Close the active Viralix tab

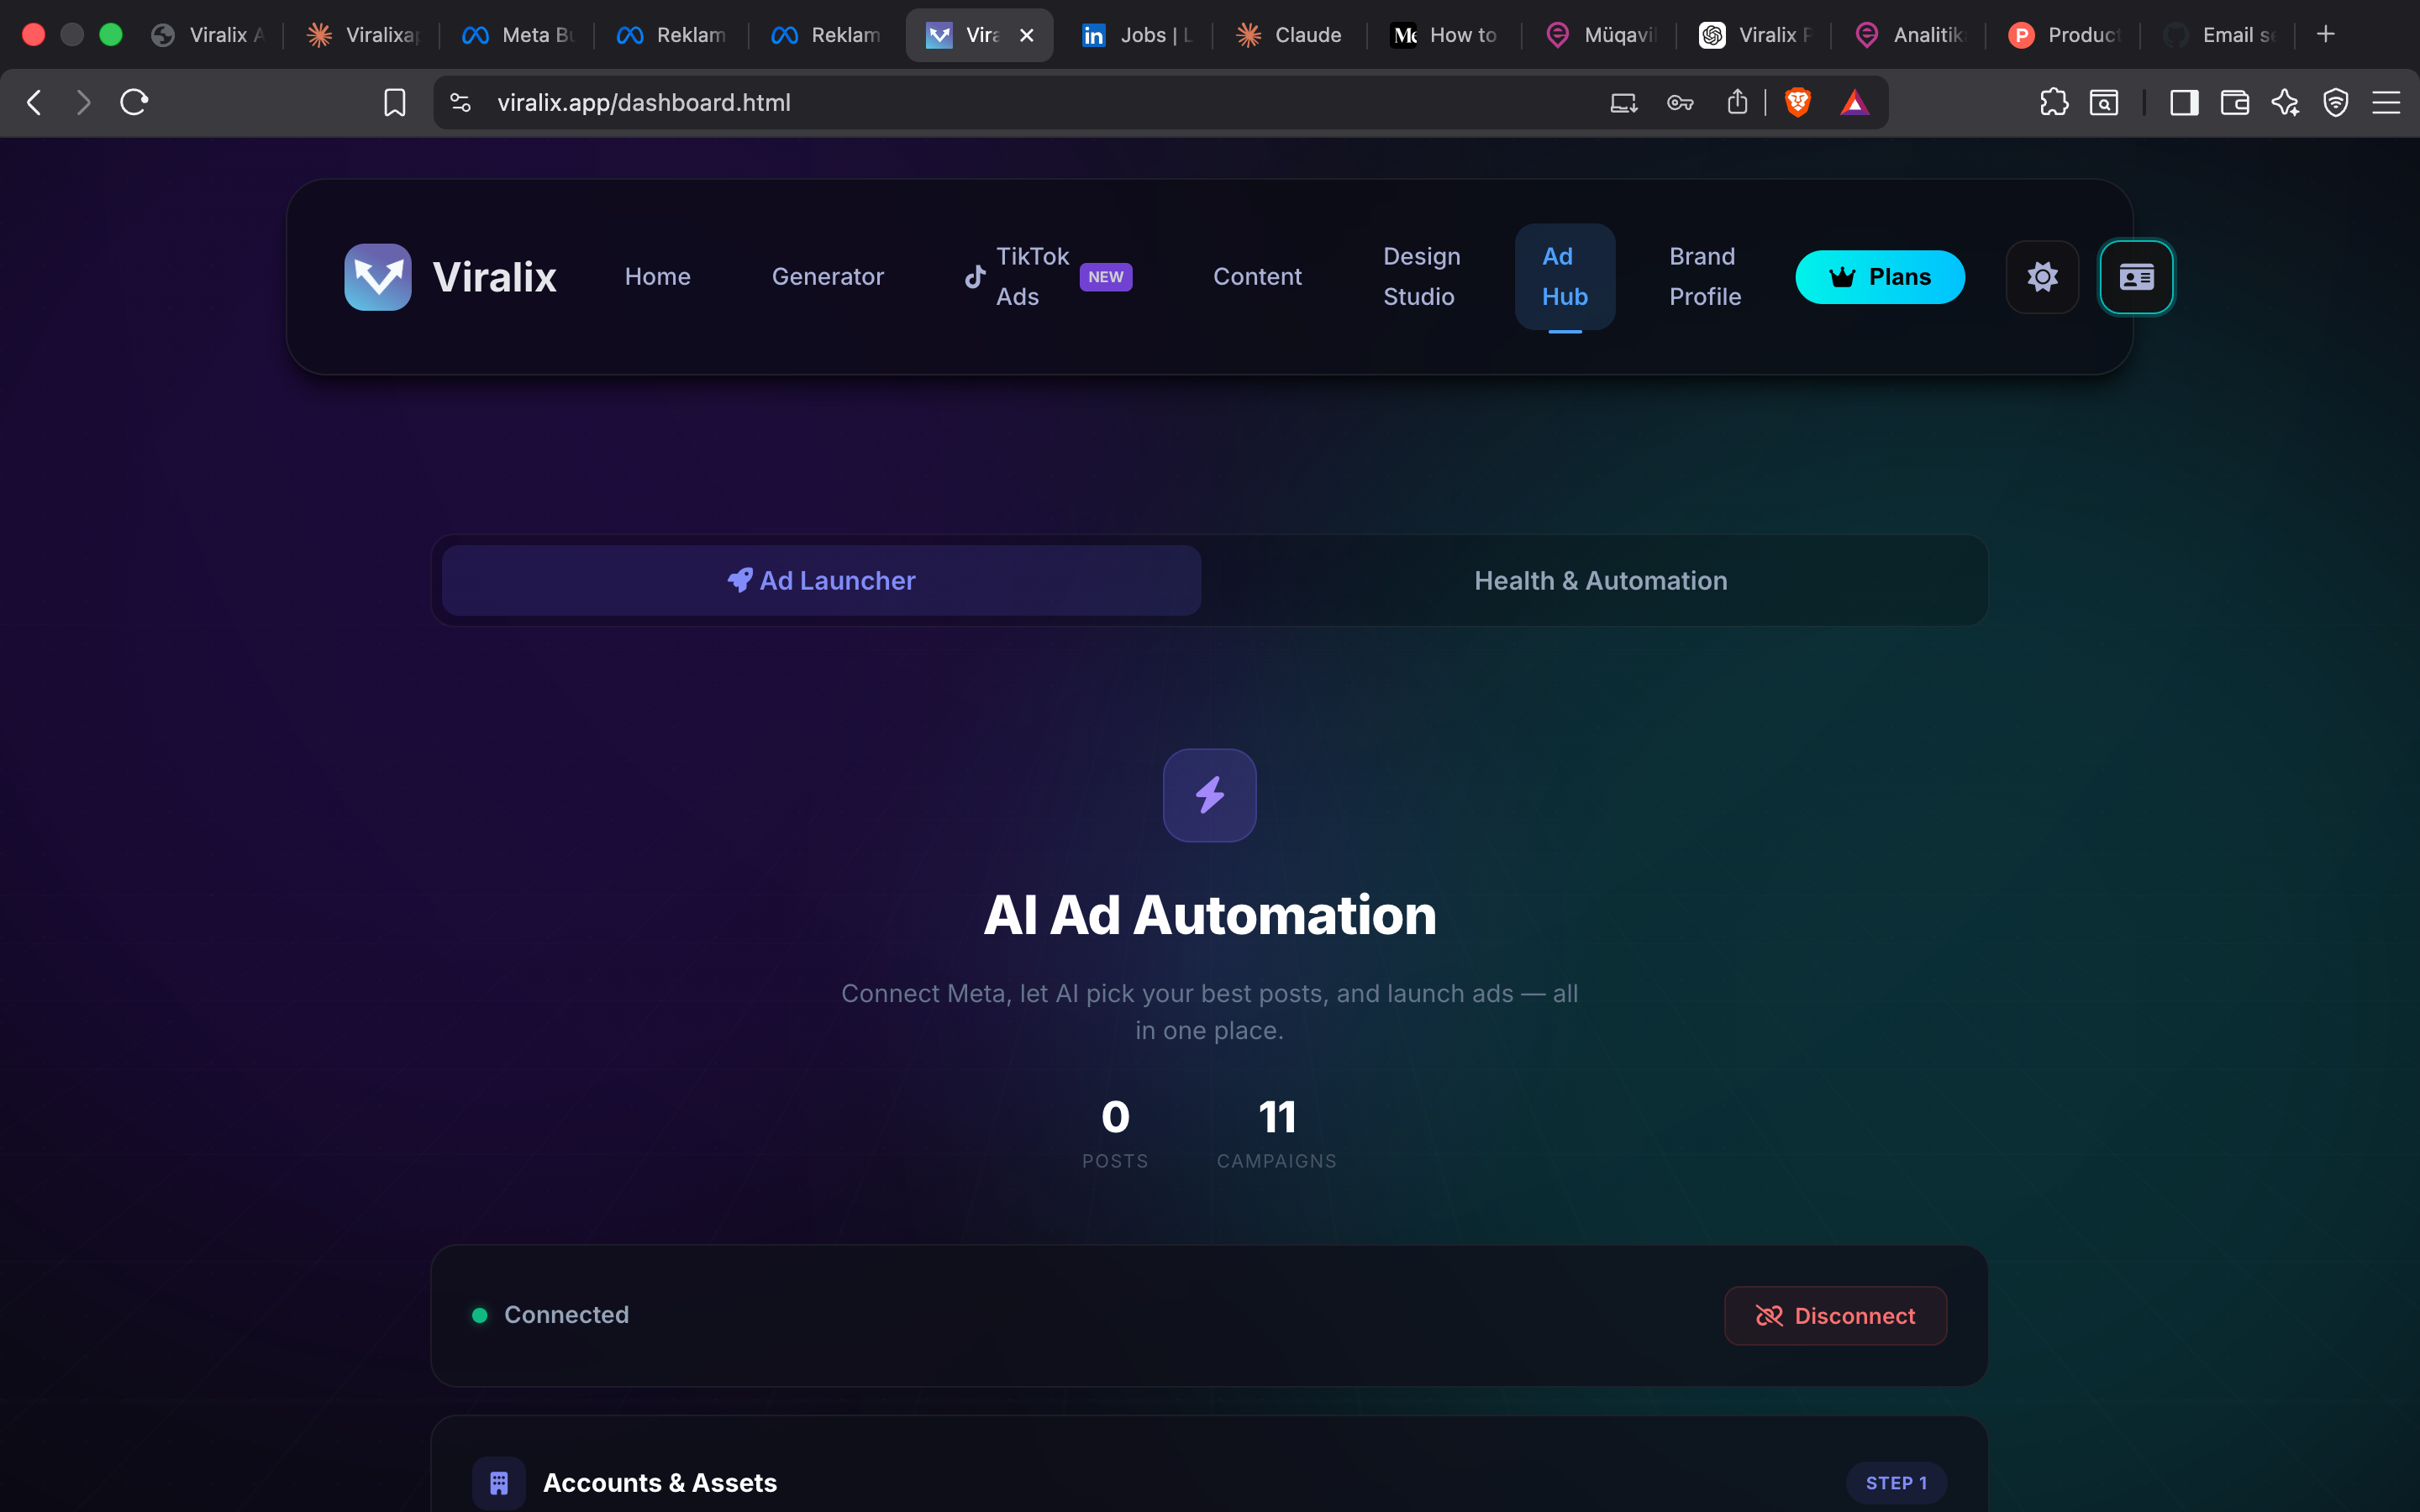click(x=1026, y=35)
